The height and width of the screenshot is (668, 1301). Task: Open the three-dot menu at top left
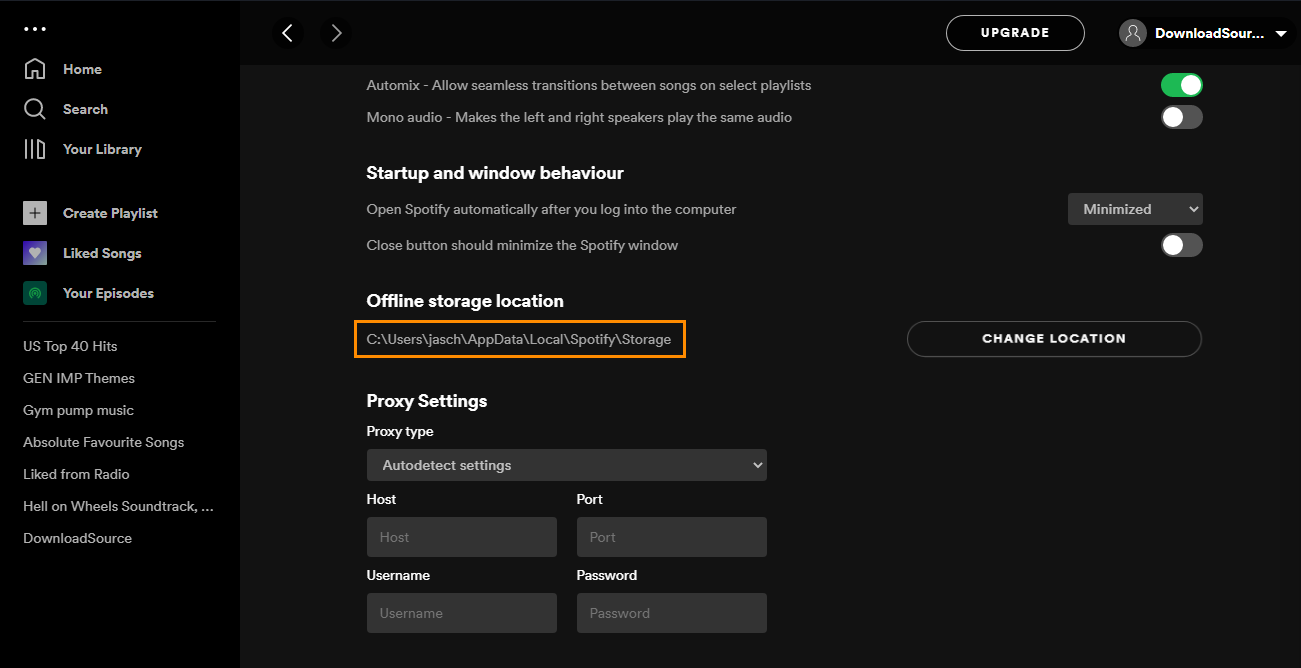(35, 28)
